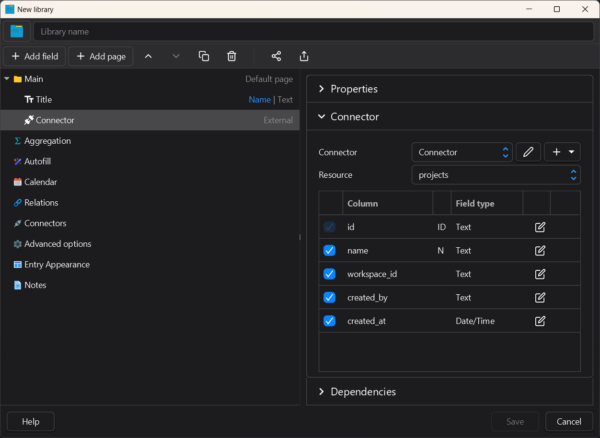Click the export upload icon
Screen dimensions: 600x438
[x=304, y=56]
